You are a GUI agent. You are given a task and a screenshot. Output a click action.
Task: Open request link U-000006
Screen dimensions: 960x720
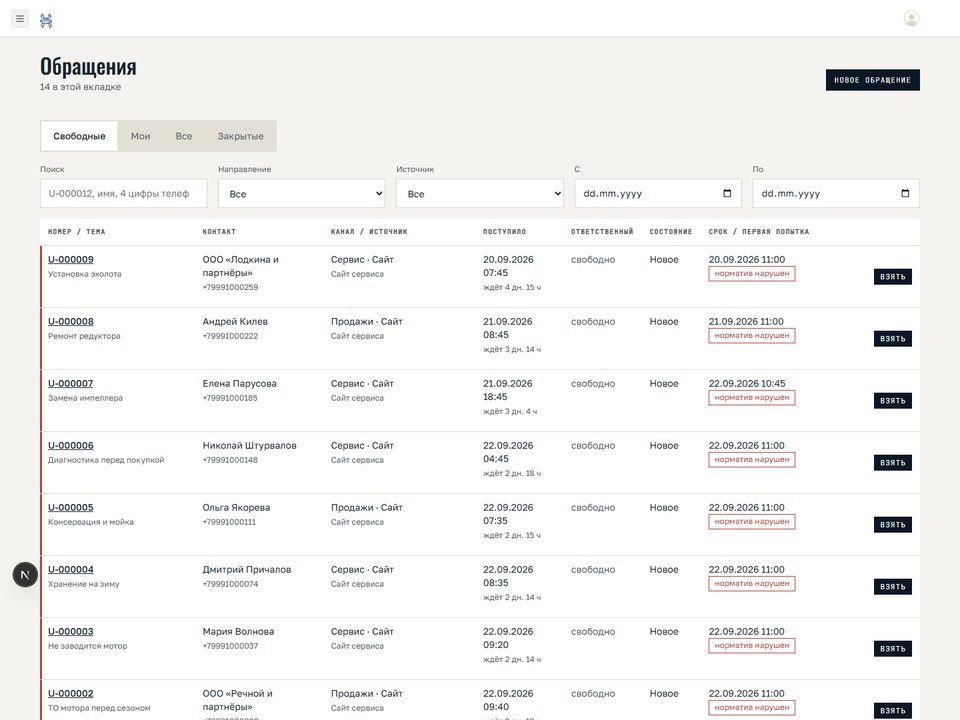click(x=71, y=446)
